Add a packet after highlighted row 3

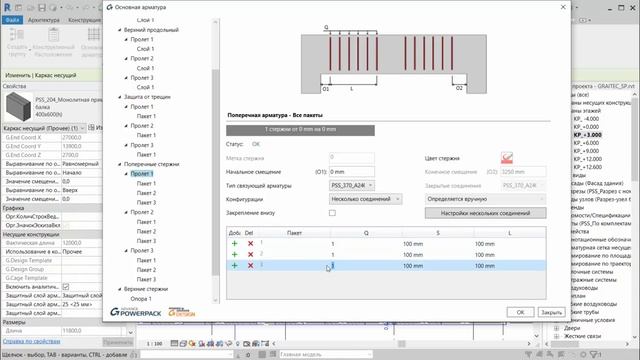click(234, 266)
